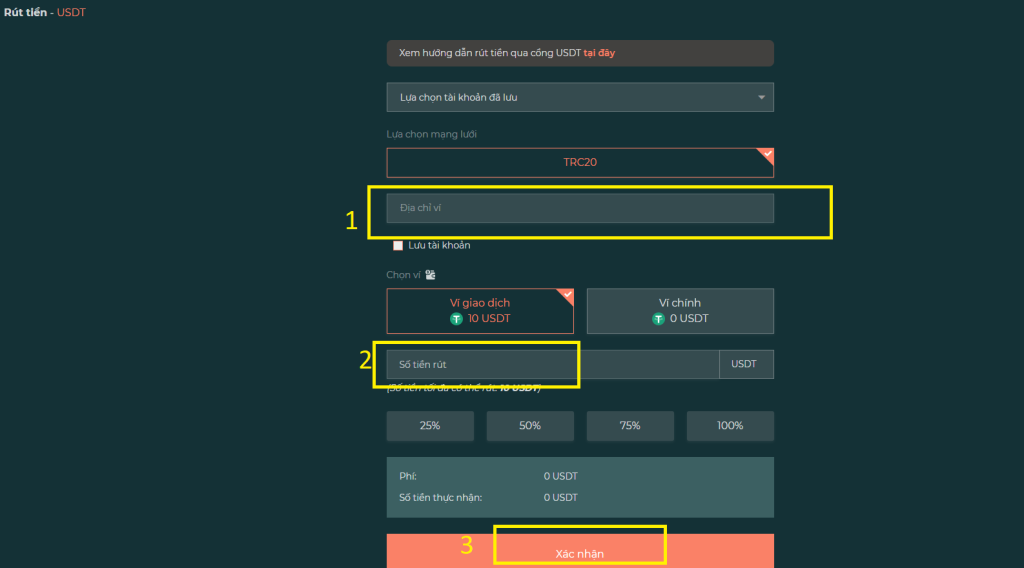Choose the 50% amount button
The height and width of the screenshot is (568, 1024).
coord(530,425)
